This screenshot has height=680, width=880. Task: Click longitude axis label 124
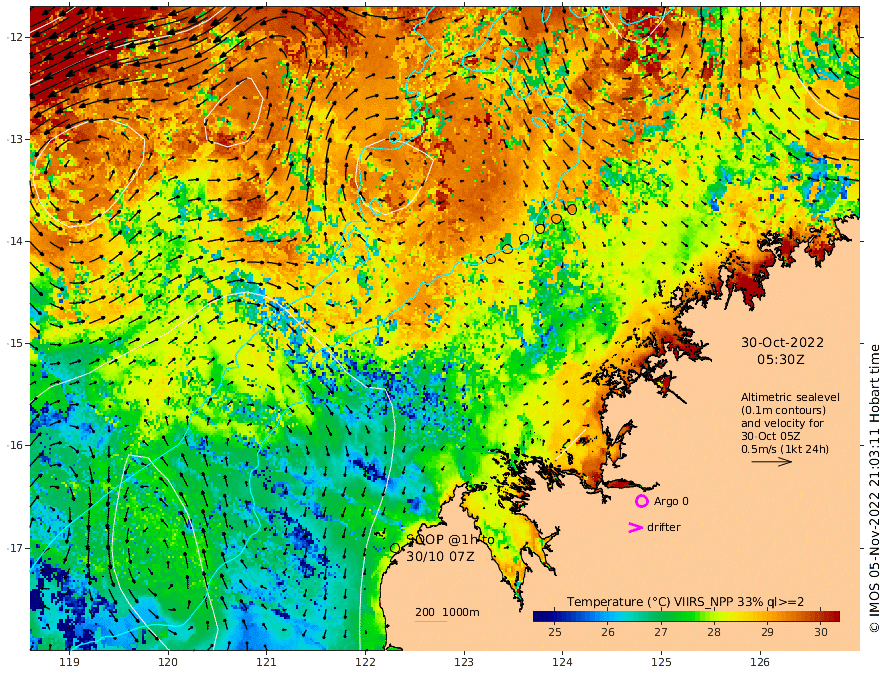coord(562,663)
